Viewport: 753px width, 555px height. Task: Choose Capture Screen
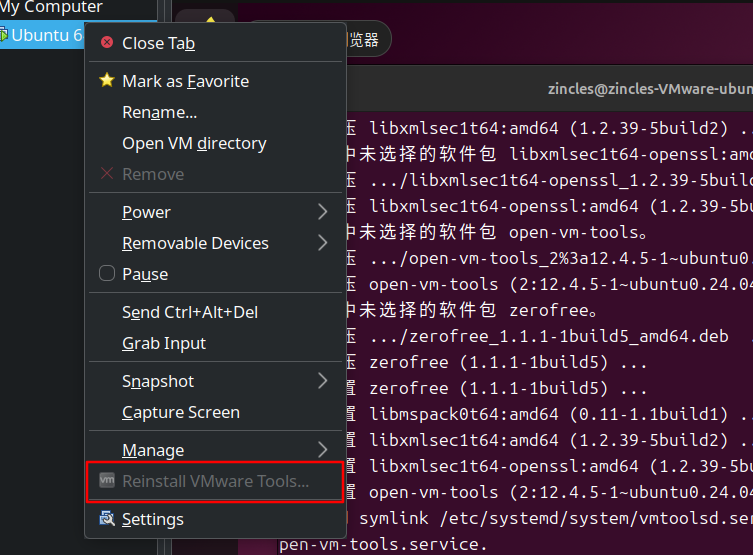215,412
